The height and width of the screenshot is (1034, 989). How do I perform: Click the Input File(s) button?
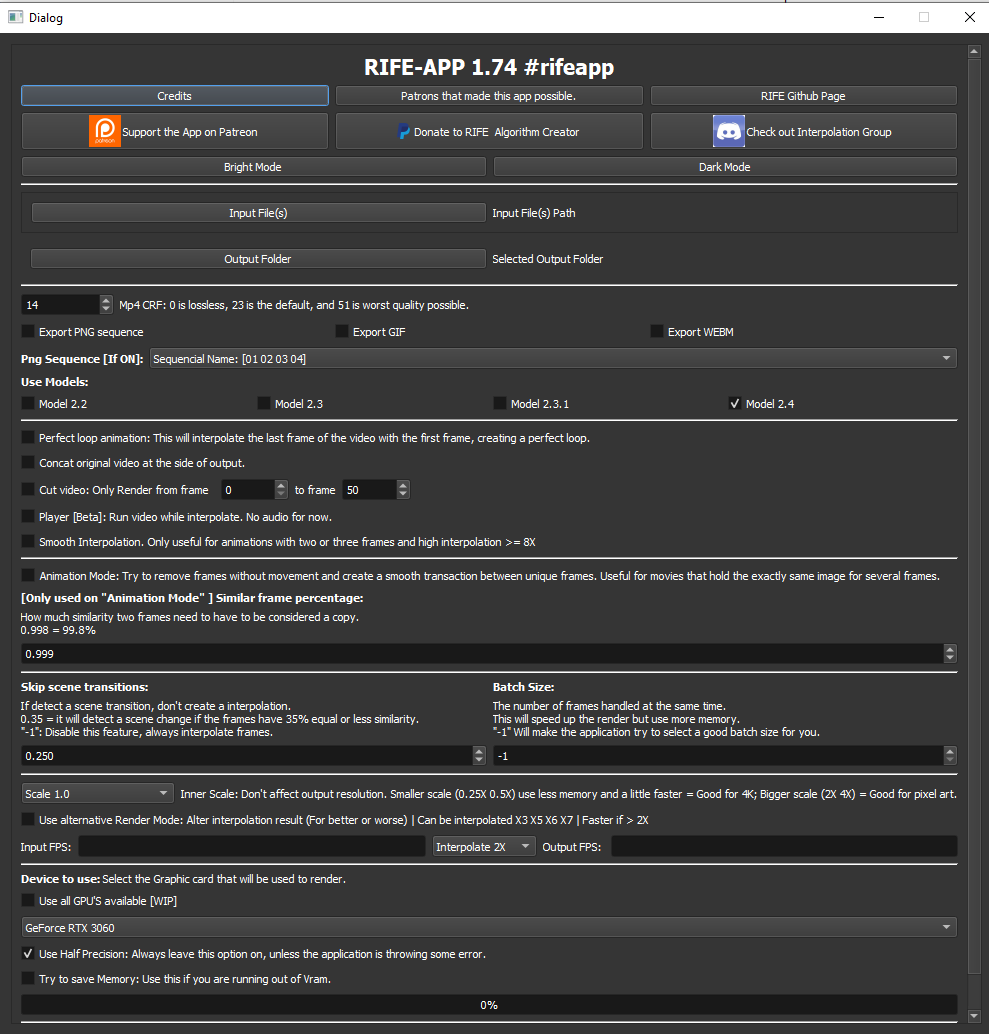(x=258, y=213)
